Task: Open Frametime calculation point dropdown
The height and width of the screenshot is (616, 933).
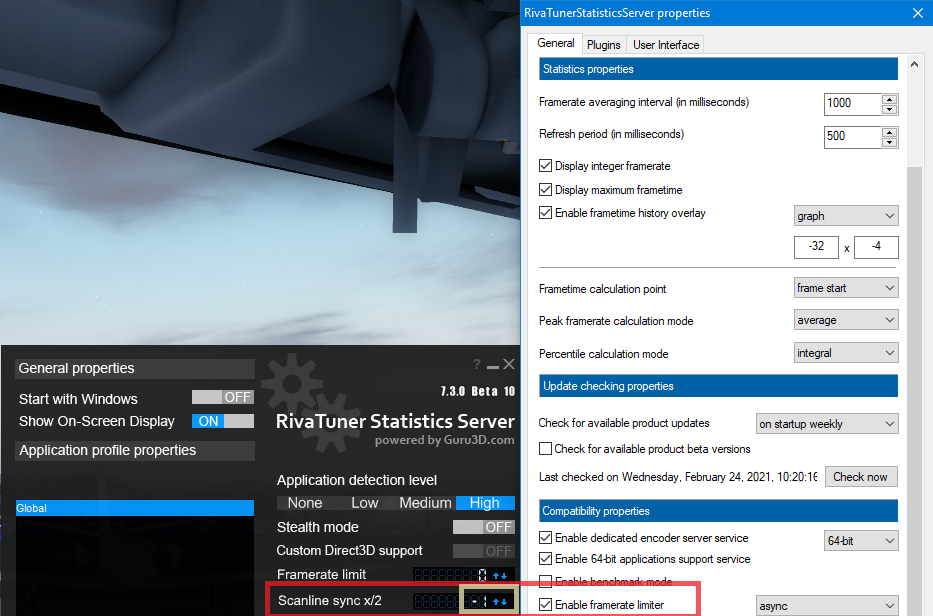Action: tap(846, 288)
